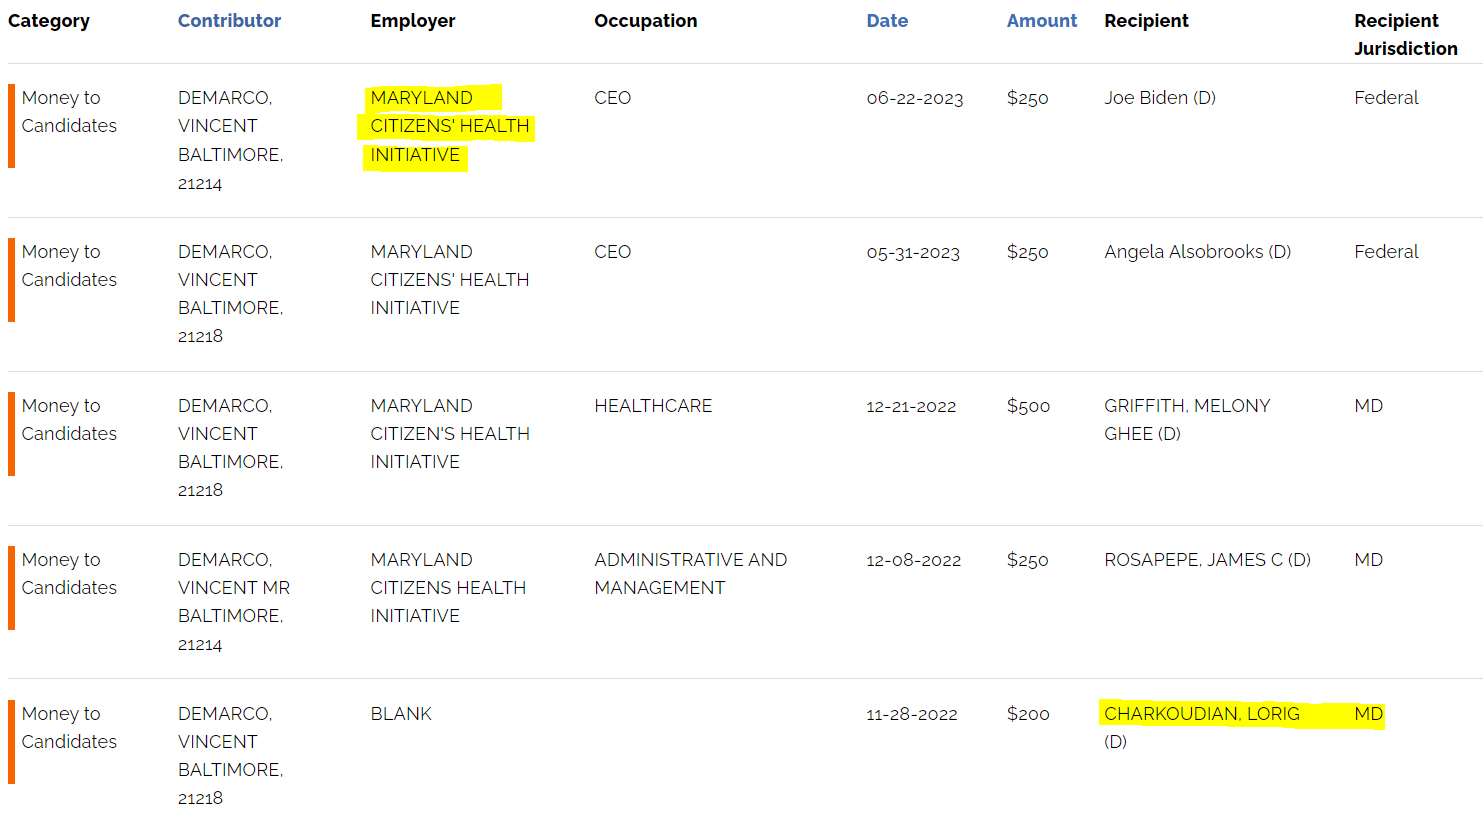The image size is (1483, 814).
Task: Sort table by Amount column header
Action: point(1041,21)
